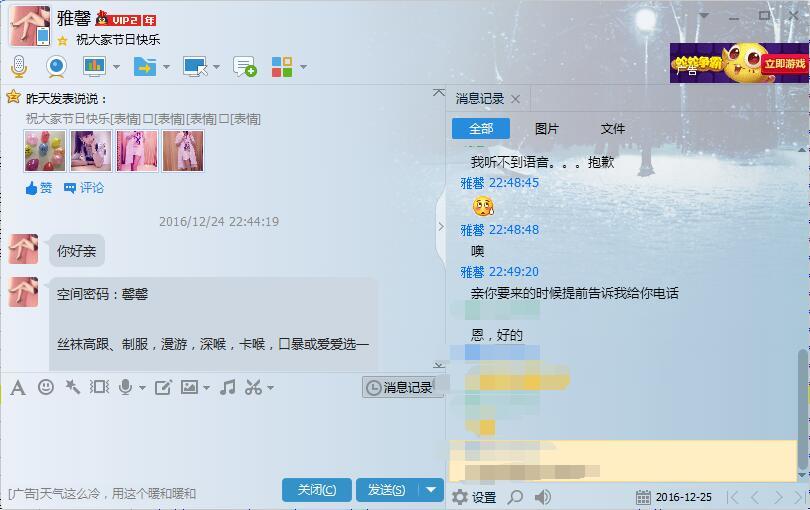Screen dimensions: 810x510
Task: Toggle the 消息记录 history panel button
Action: pyautogui.click(x=402, y=387)
